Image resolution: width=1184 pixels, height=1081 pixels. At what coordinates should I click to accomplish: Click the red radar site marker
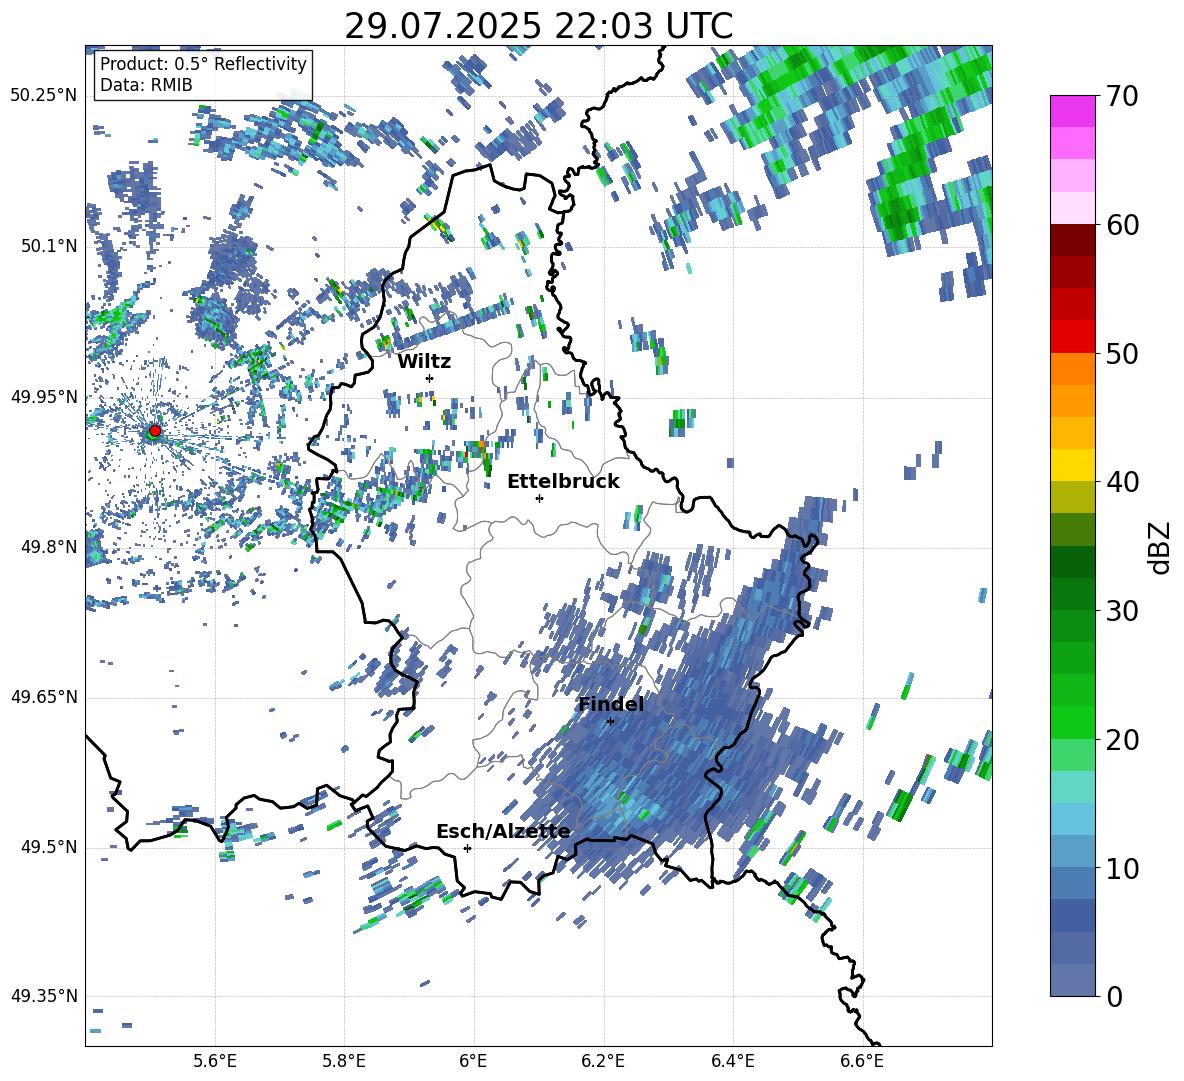[155, 431]
